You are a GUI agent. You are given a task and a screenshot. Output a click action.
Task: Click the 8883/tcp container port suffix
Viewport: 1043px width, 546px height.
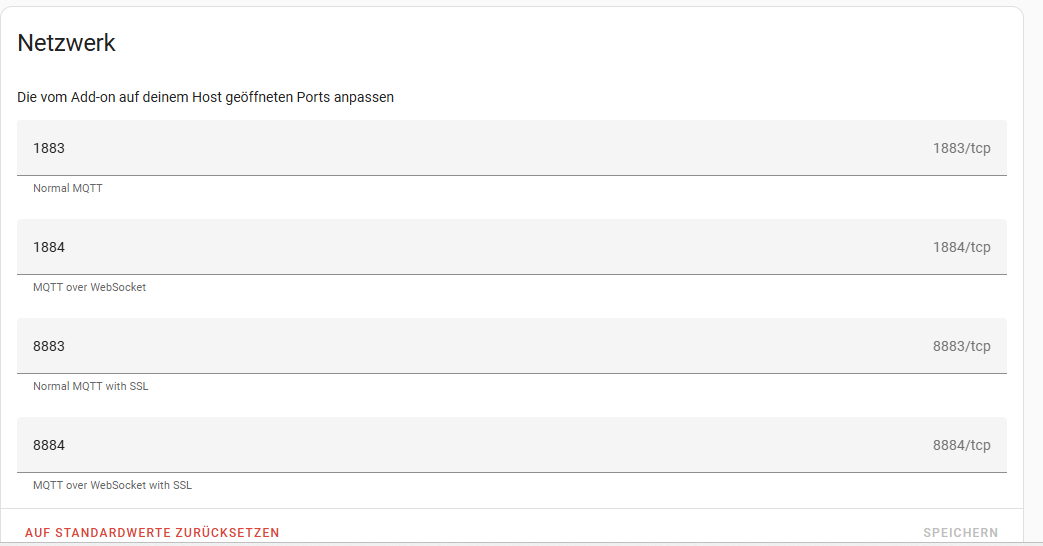click(961, 346)
